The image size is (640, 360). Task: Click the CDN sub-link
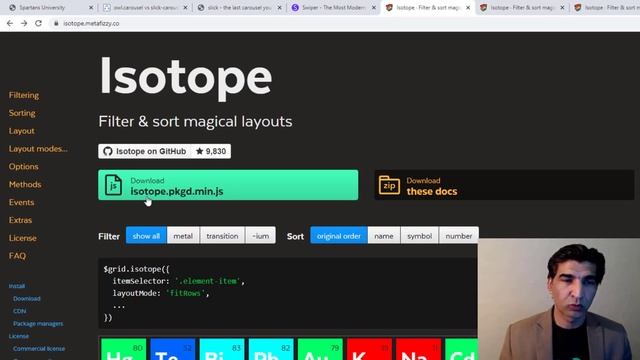click(19, 311)
